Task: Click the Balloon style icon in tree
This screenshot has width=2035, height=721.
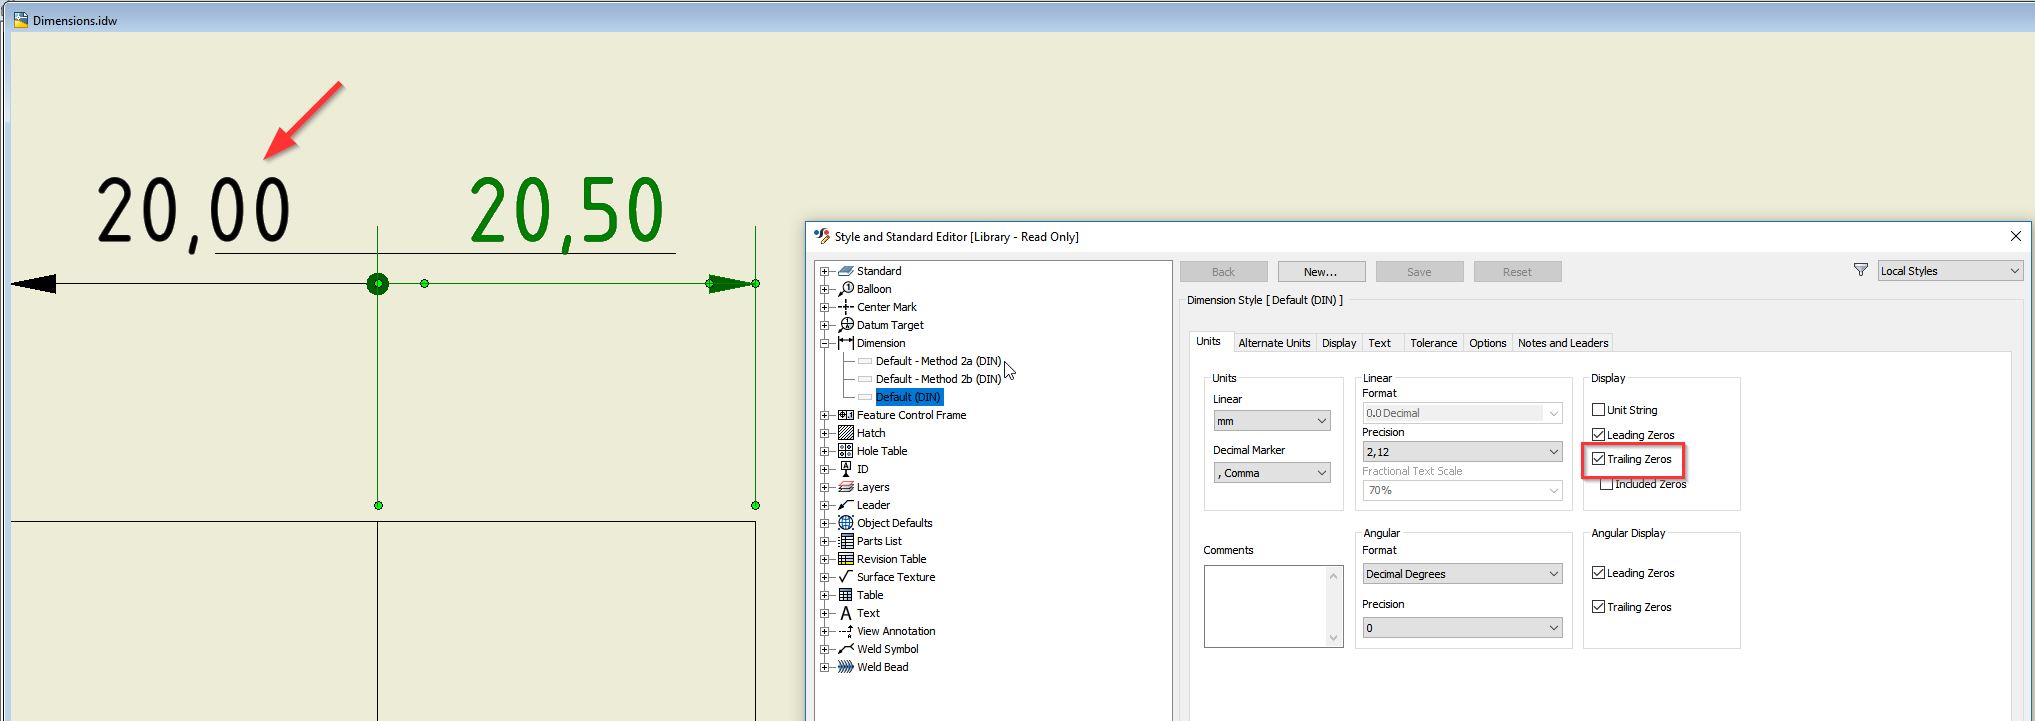Action: 846,289
